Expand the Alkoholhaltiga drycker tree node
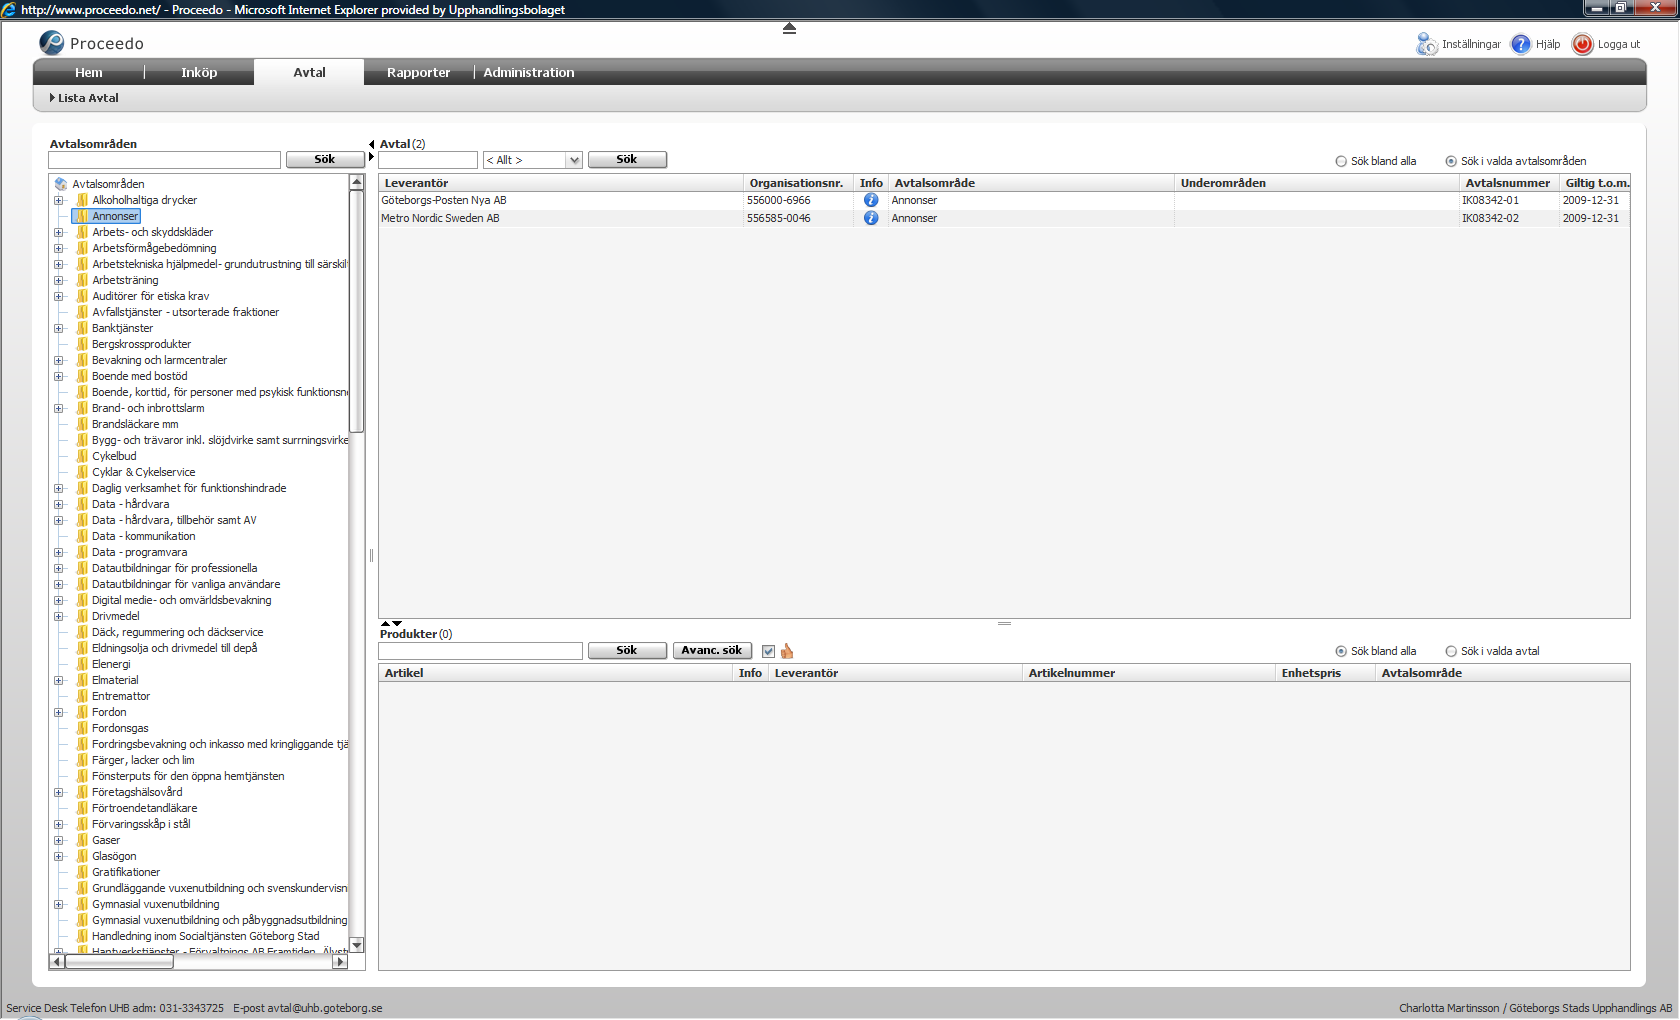 (x=58, y=200)
